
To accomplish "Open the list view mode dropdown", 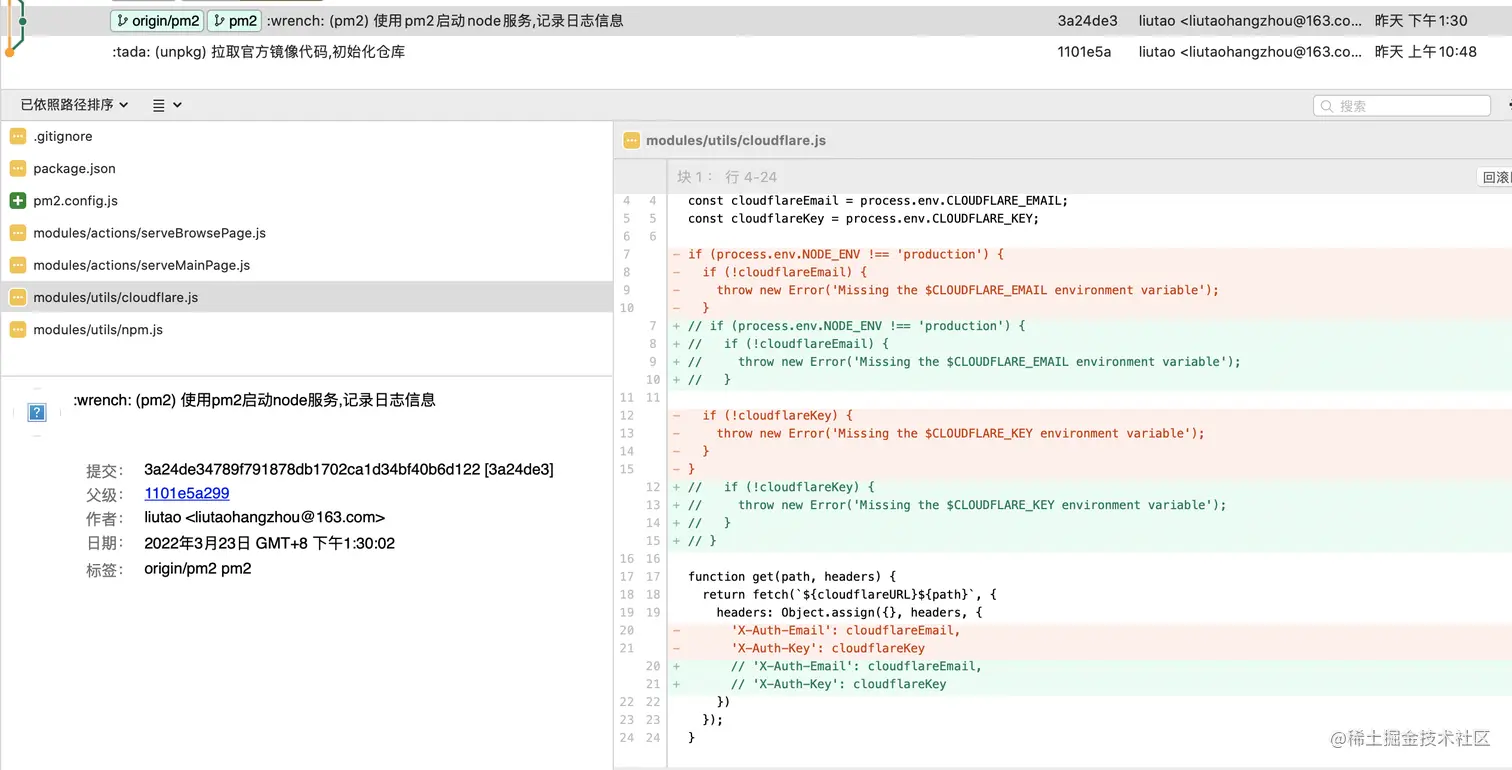I will click(x=167, y=105).
